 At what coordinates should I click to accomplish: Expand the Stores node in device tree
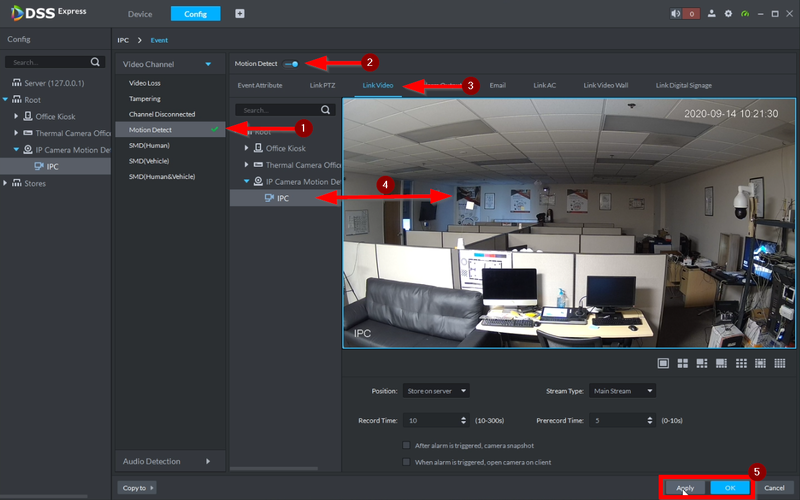pyautogui.click(x=6, y=183)
